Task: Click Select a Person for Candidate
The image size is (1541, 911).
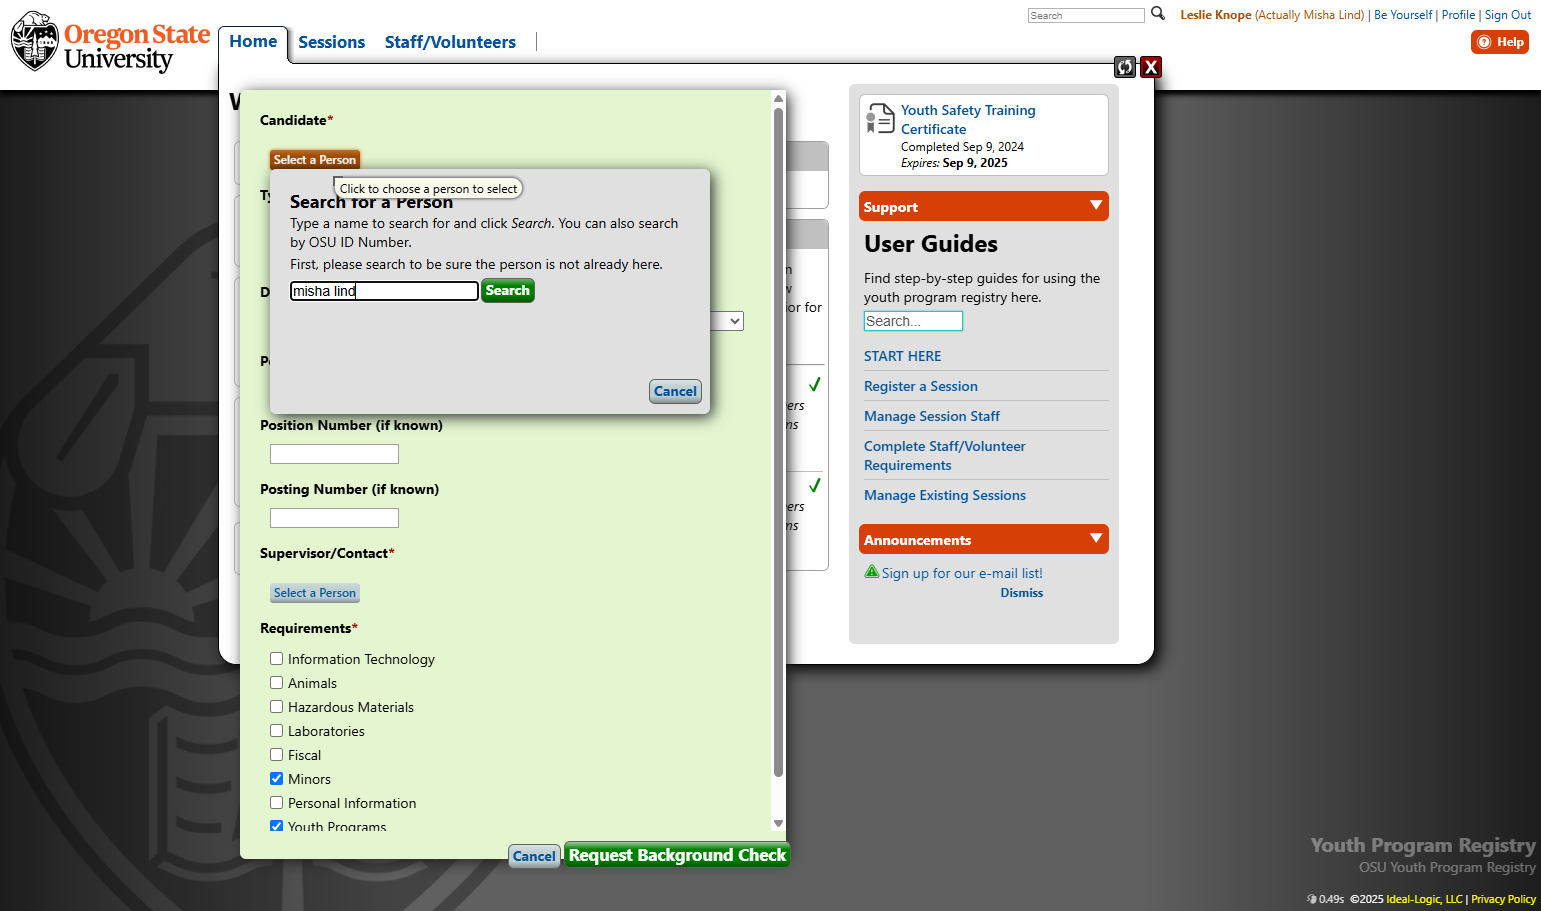Action: [315, 160]
